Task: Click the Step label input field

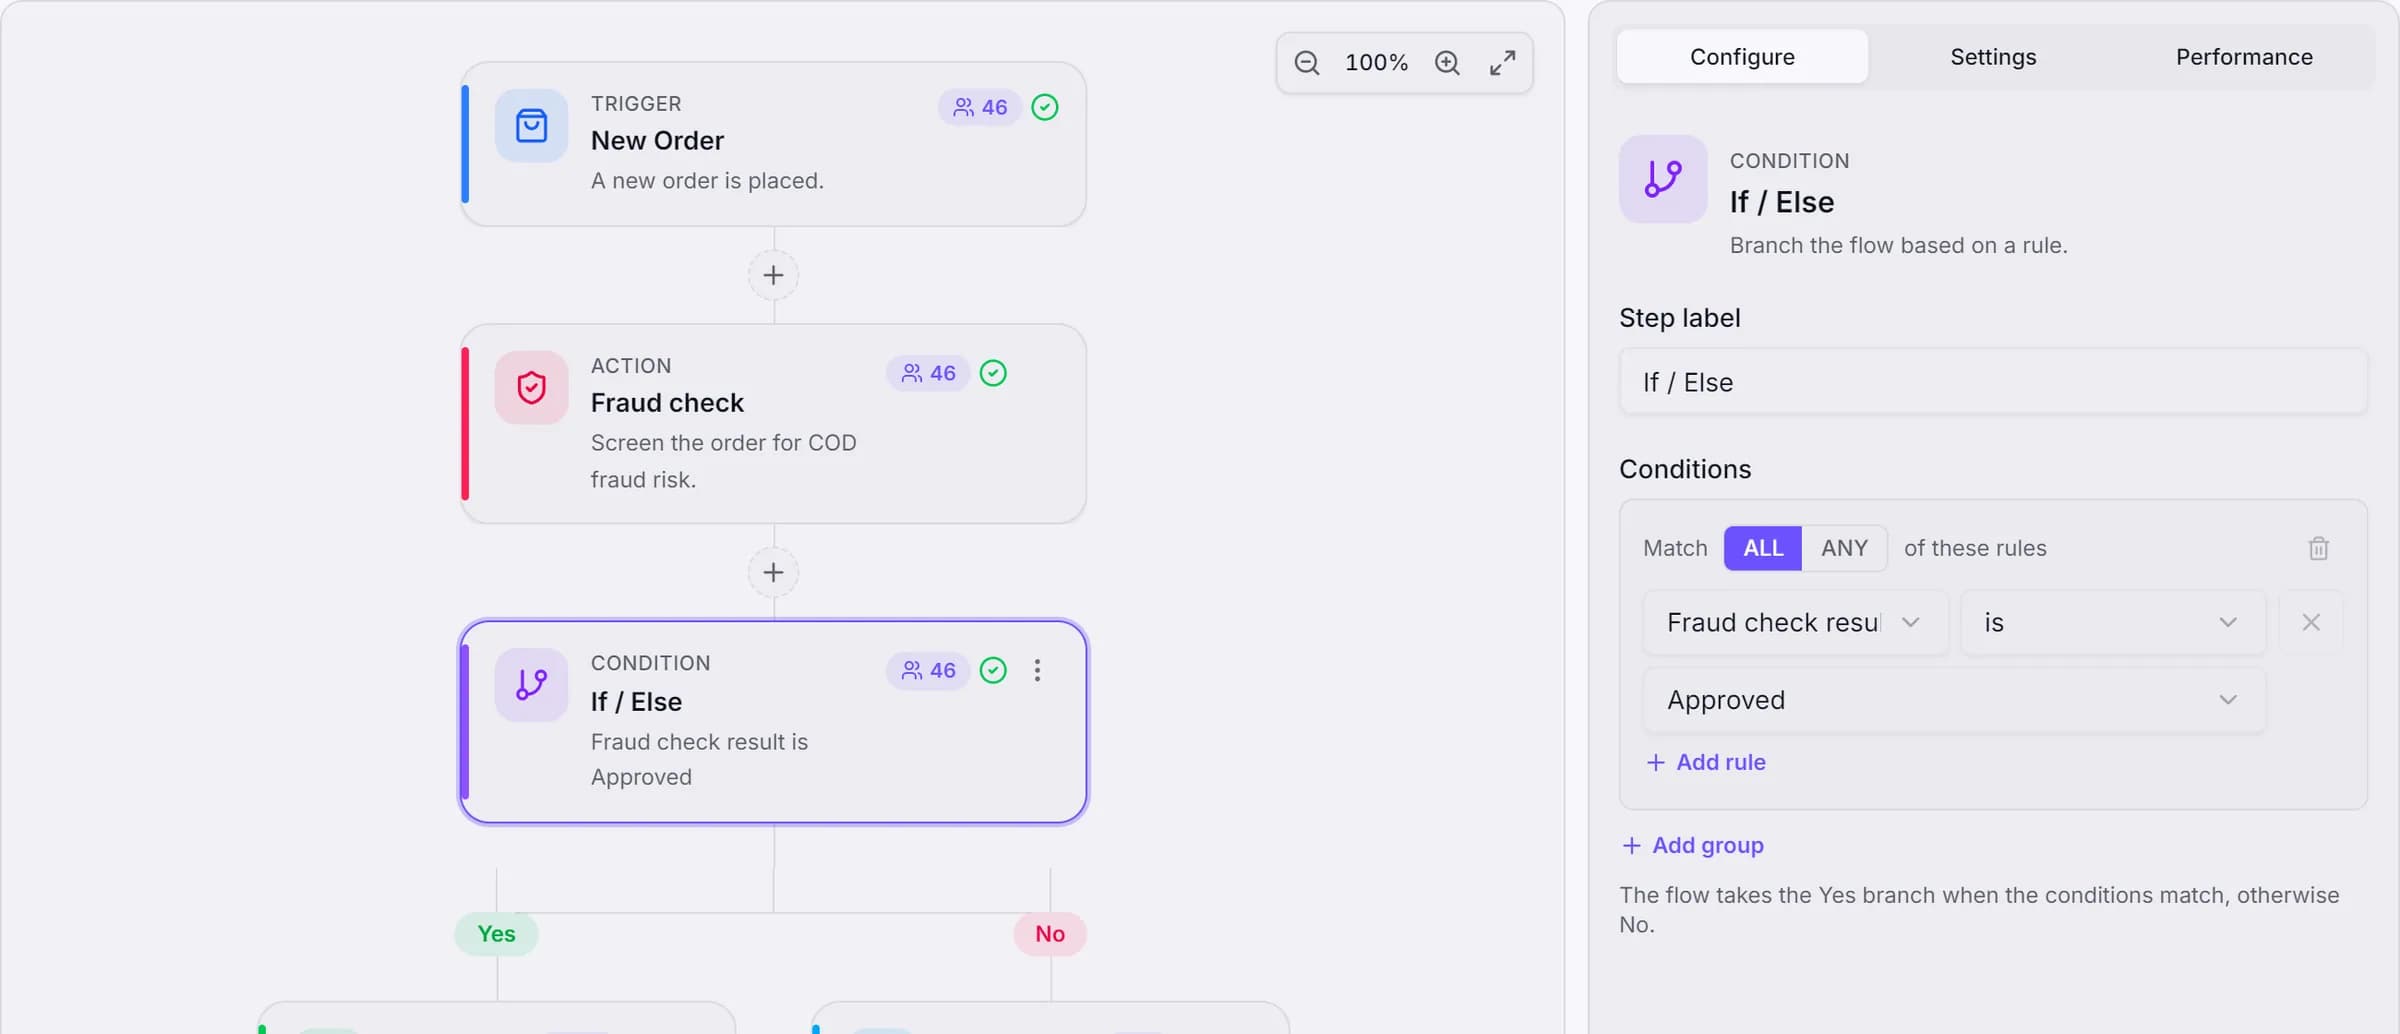Action: [1993, 382]
